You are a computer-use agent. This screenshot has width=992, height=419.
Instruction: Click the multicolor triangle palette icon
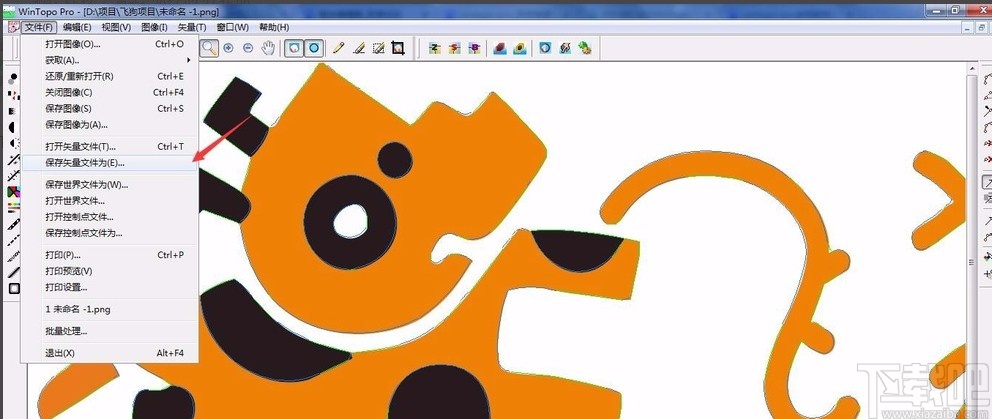coord(13,192)
